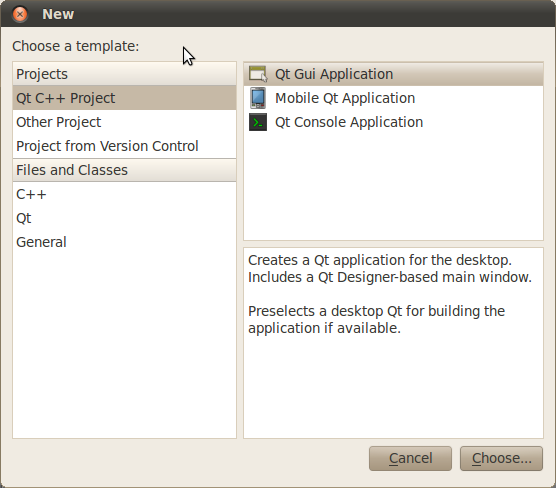
Task: Click the New dialog title bar
Action: click(278, 14)
